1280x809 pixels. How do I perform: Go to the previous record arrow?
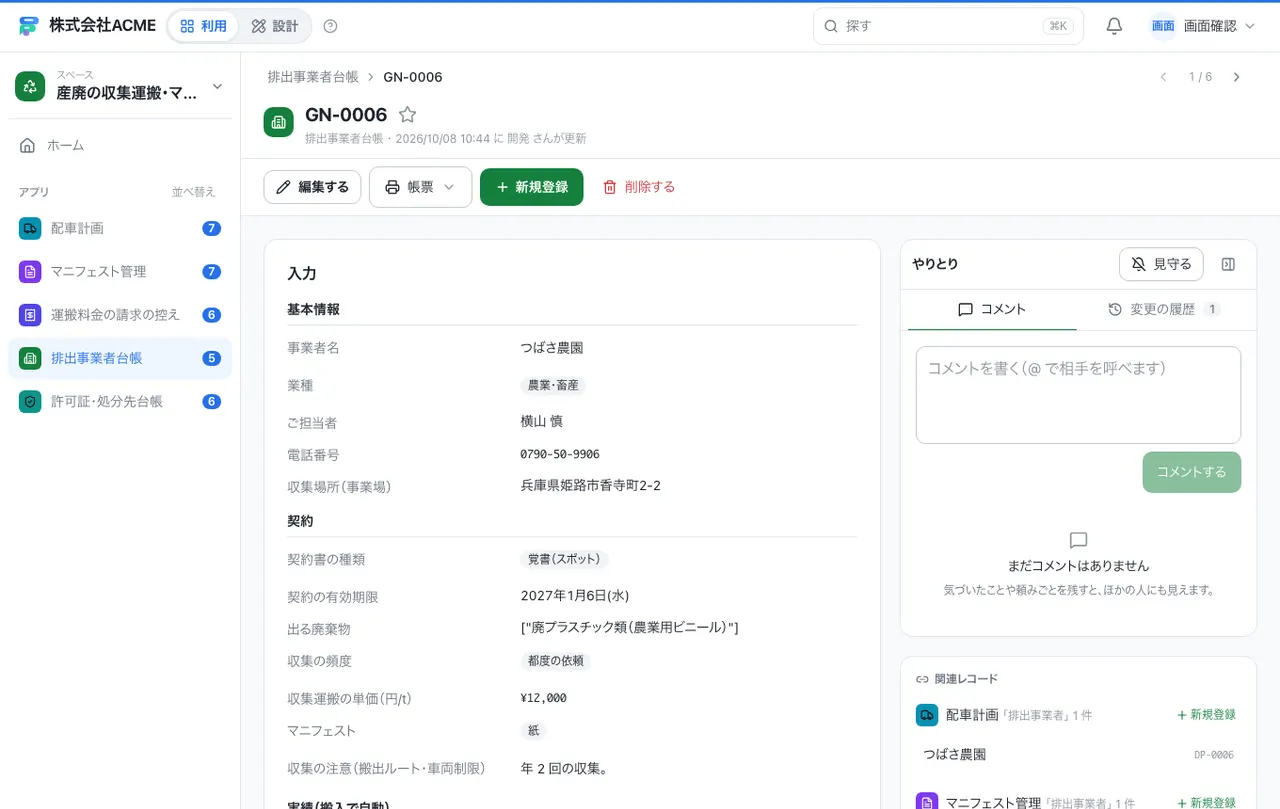[1163, 77]
